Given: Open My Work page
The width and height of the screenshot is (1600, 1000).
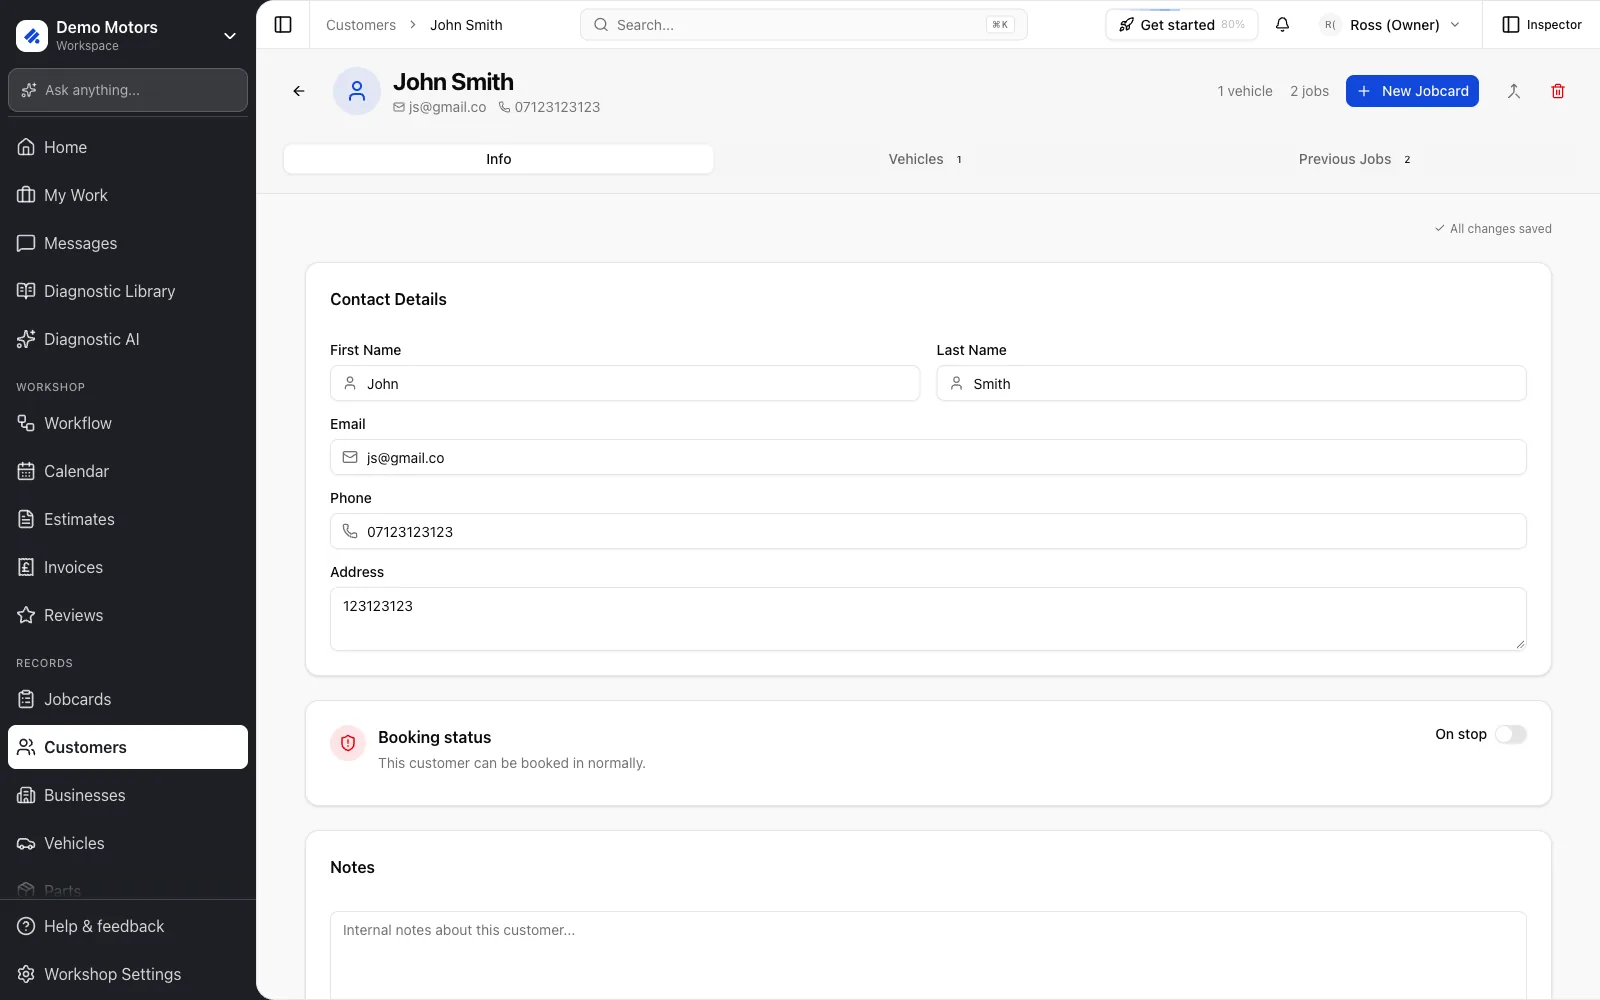Looking at the screenshot, I should [128, 195].
